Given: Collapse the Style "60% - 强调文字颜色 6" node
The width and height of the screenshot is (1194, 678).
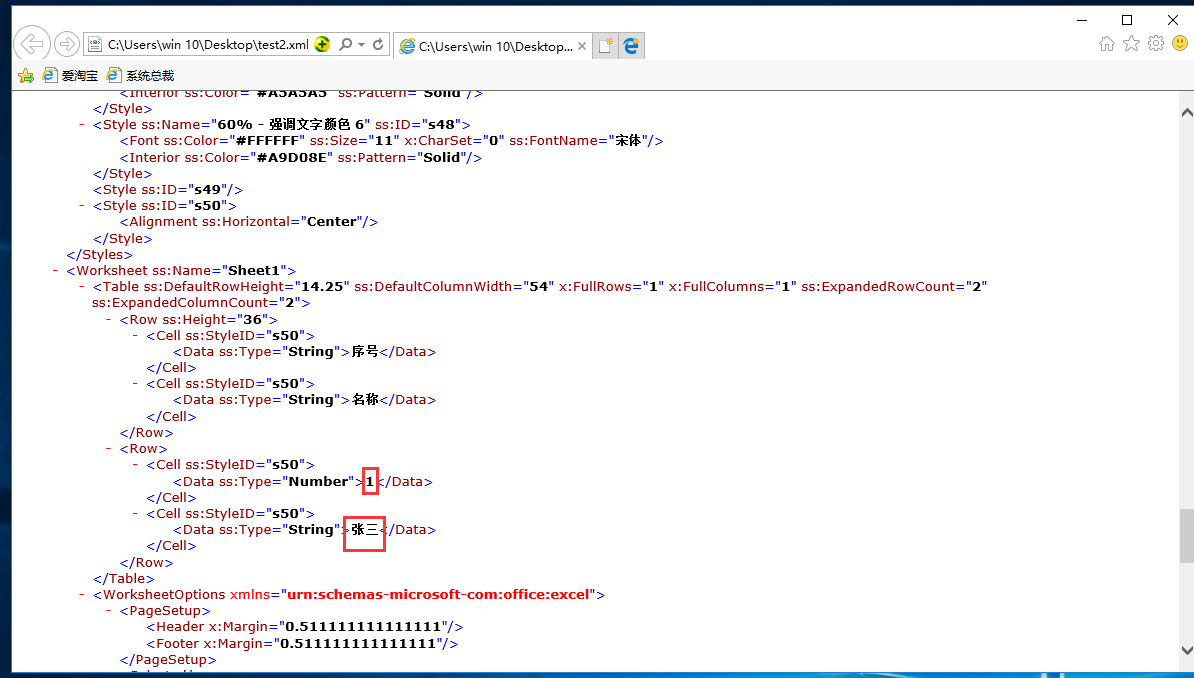Looking at the screenshot, I should tap(81, 124).
